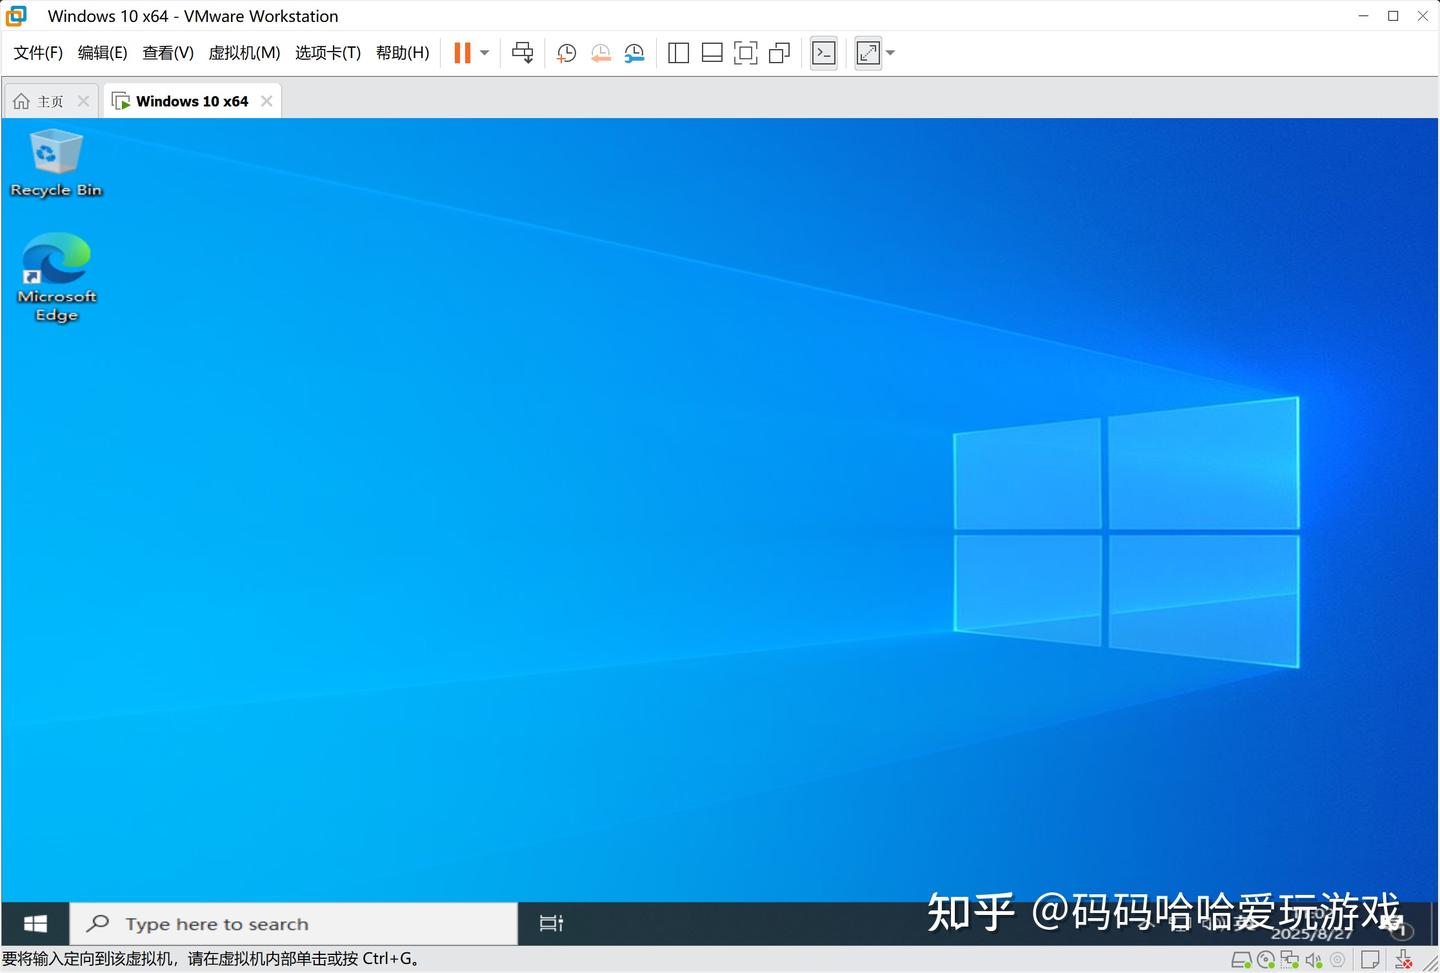The height and width of the screenshot is (973, 1440).
Task: Send Ctrl+Alt+Del to the guest OS
Action: tap(522, 53)
